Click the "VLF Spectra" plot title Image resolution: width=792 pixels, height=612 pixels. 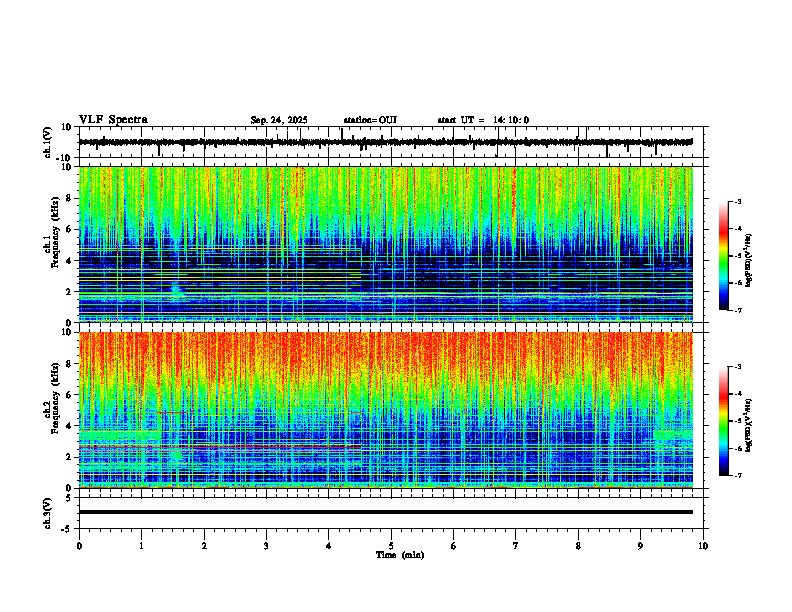coord(113,120)
